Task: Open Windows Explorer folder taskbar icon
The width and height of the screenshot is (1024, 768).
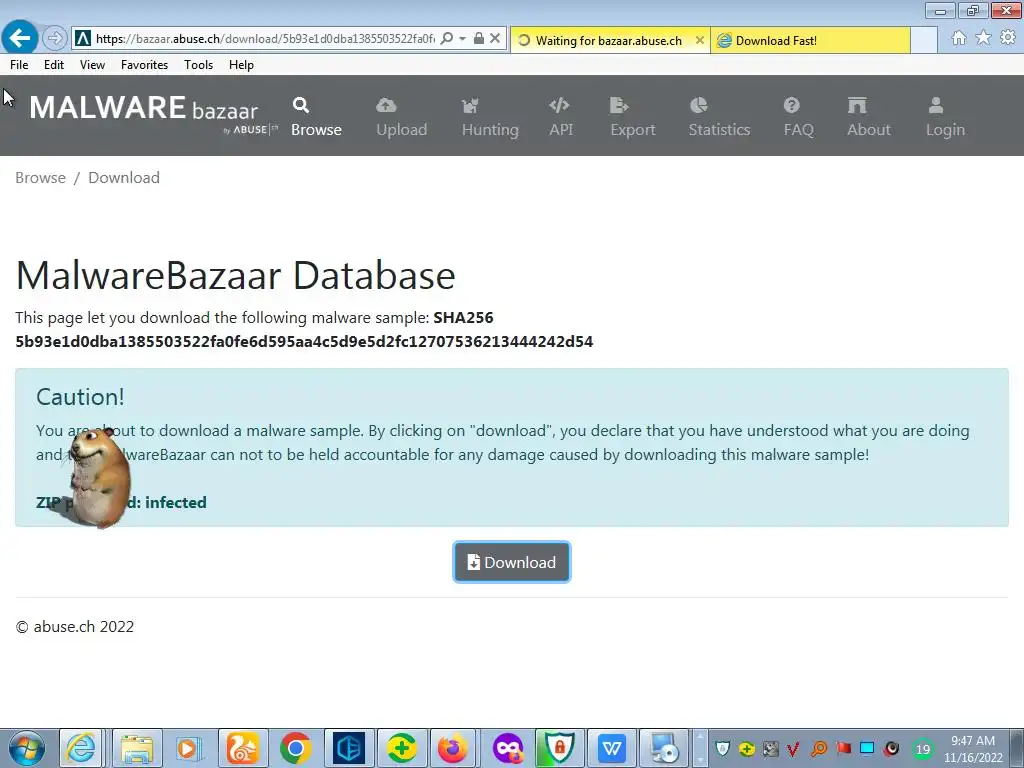Action: click(x=136, y=748)
